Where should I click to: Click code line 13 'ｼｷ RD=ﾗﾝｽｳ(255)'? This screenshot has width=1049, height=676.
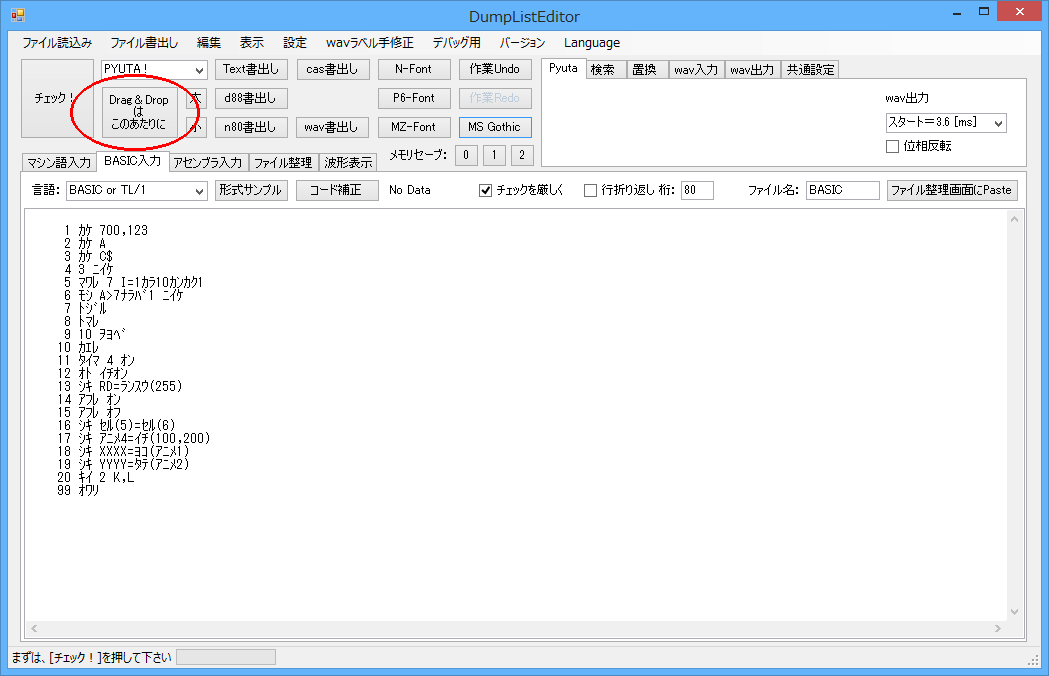pos(130,386)
